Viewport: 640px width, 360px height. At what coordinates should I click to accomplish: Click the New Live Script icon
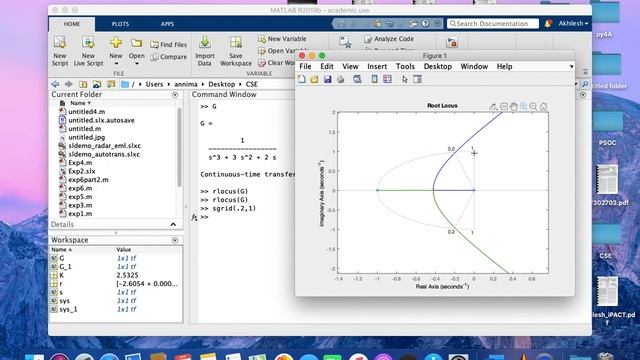click(x=88, y=51)
